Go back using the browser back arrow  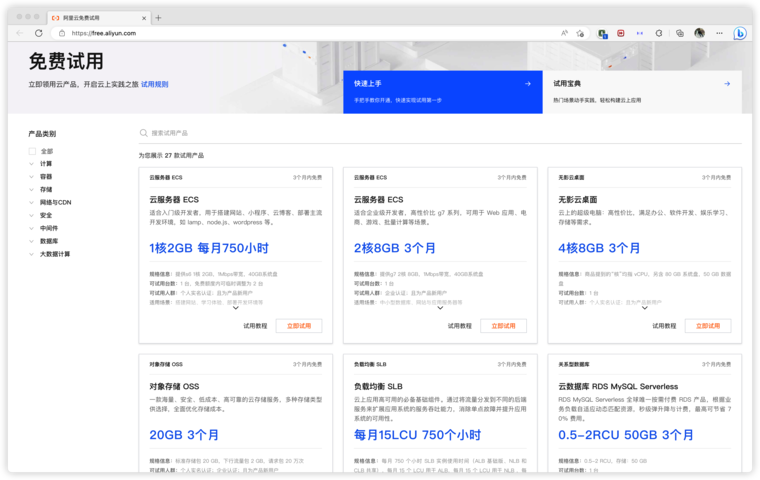[x=19, y=33]
